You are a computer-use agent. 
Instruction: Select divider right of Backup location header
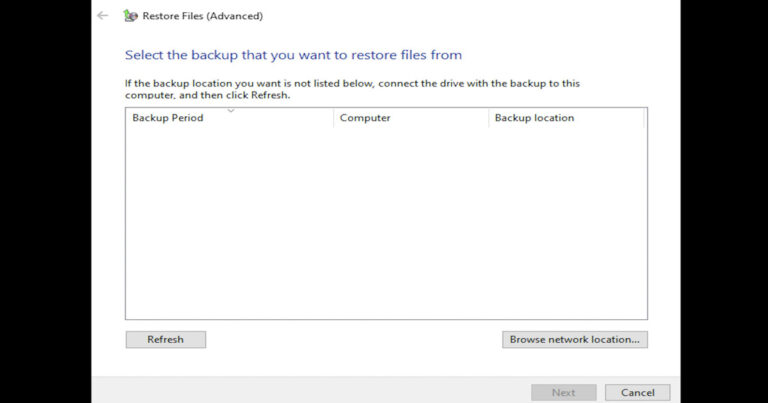[x=644, y=118]
